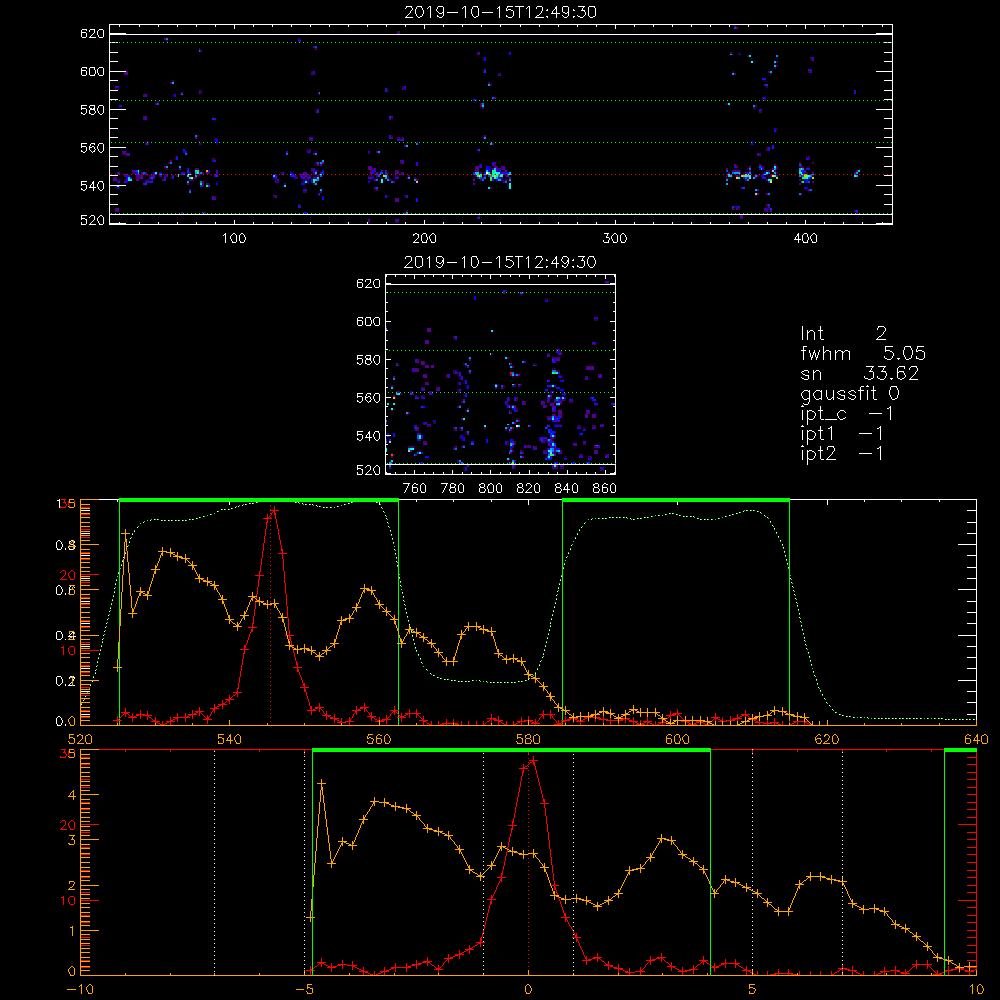Select the 'ipt2 -1' readout text

(x=841, y=453)
